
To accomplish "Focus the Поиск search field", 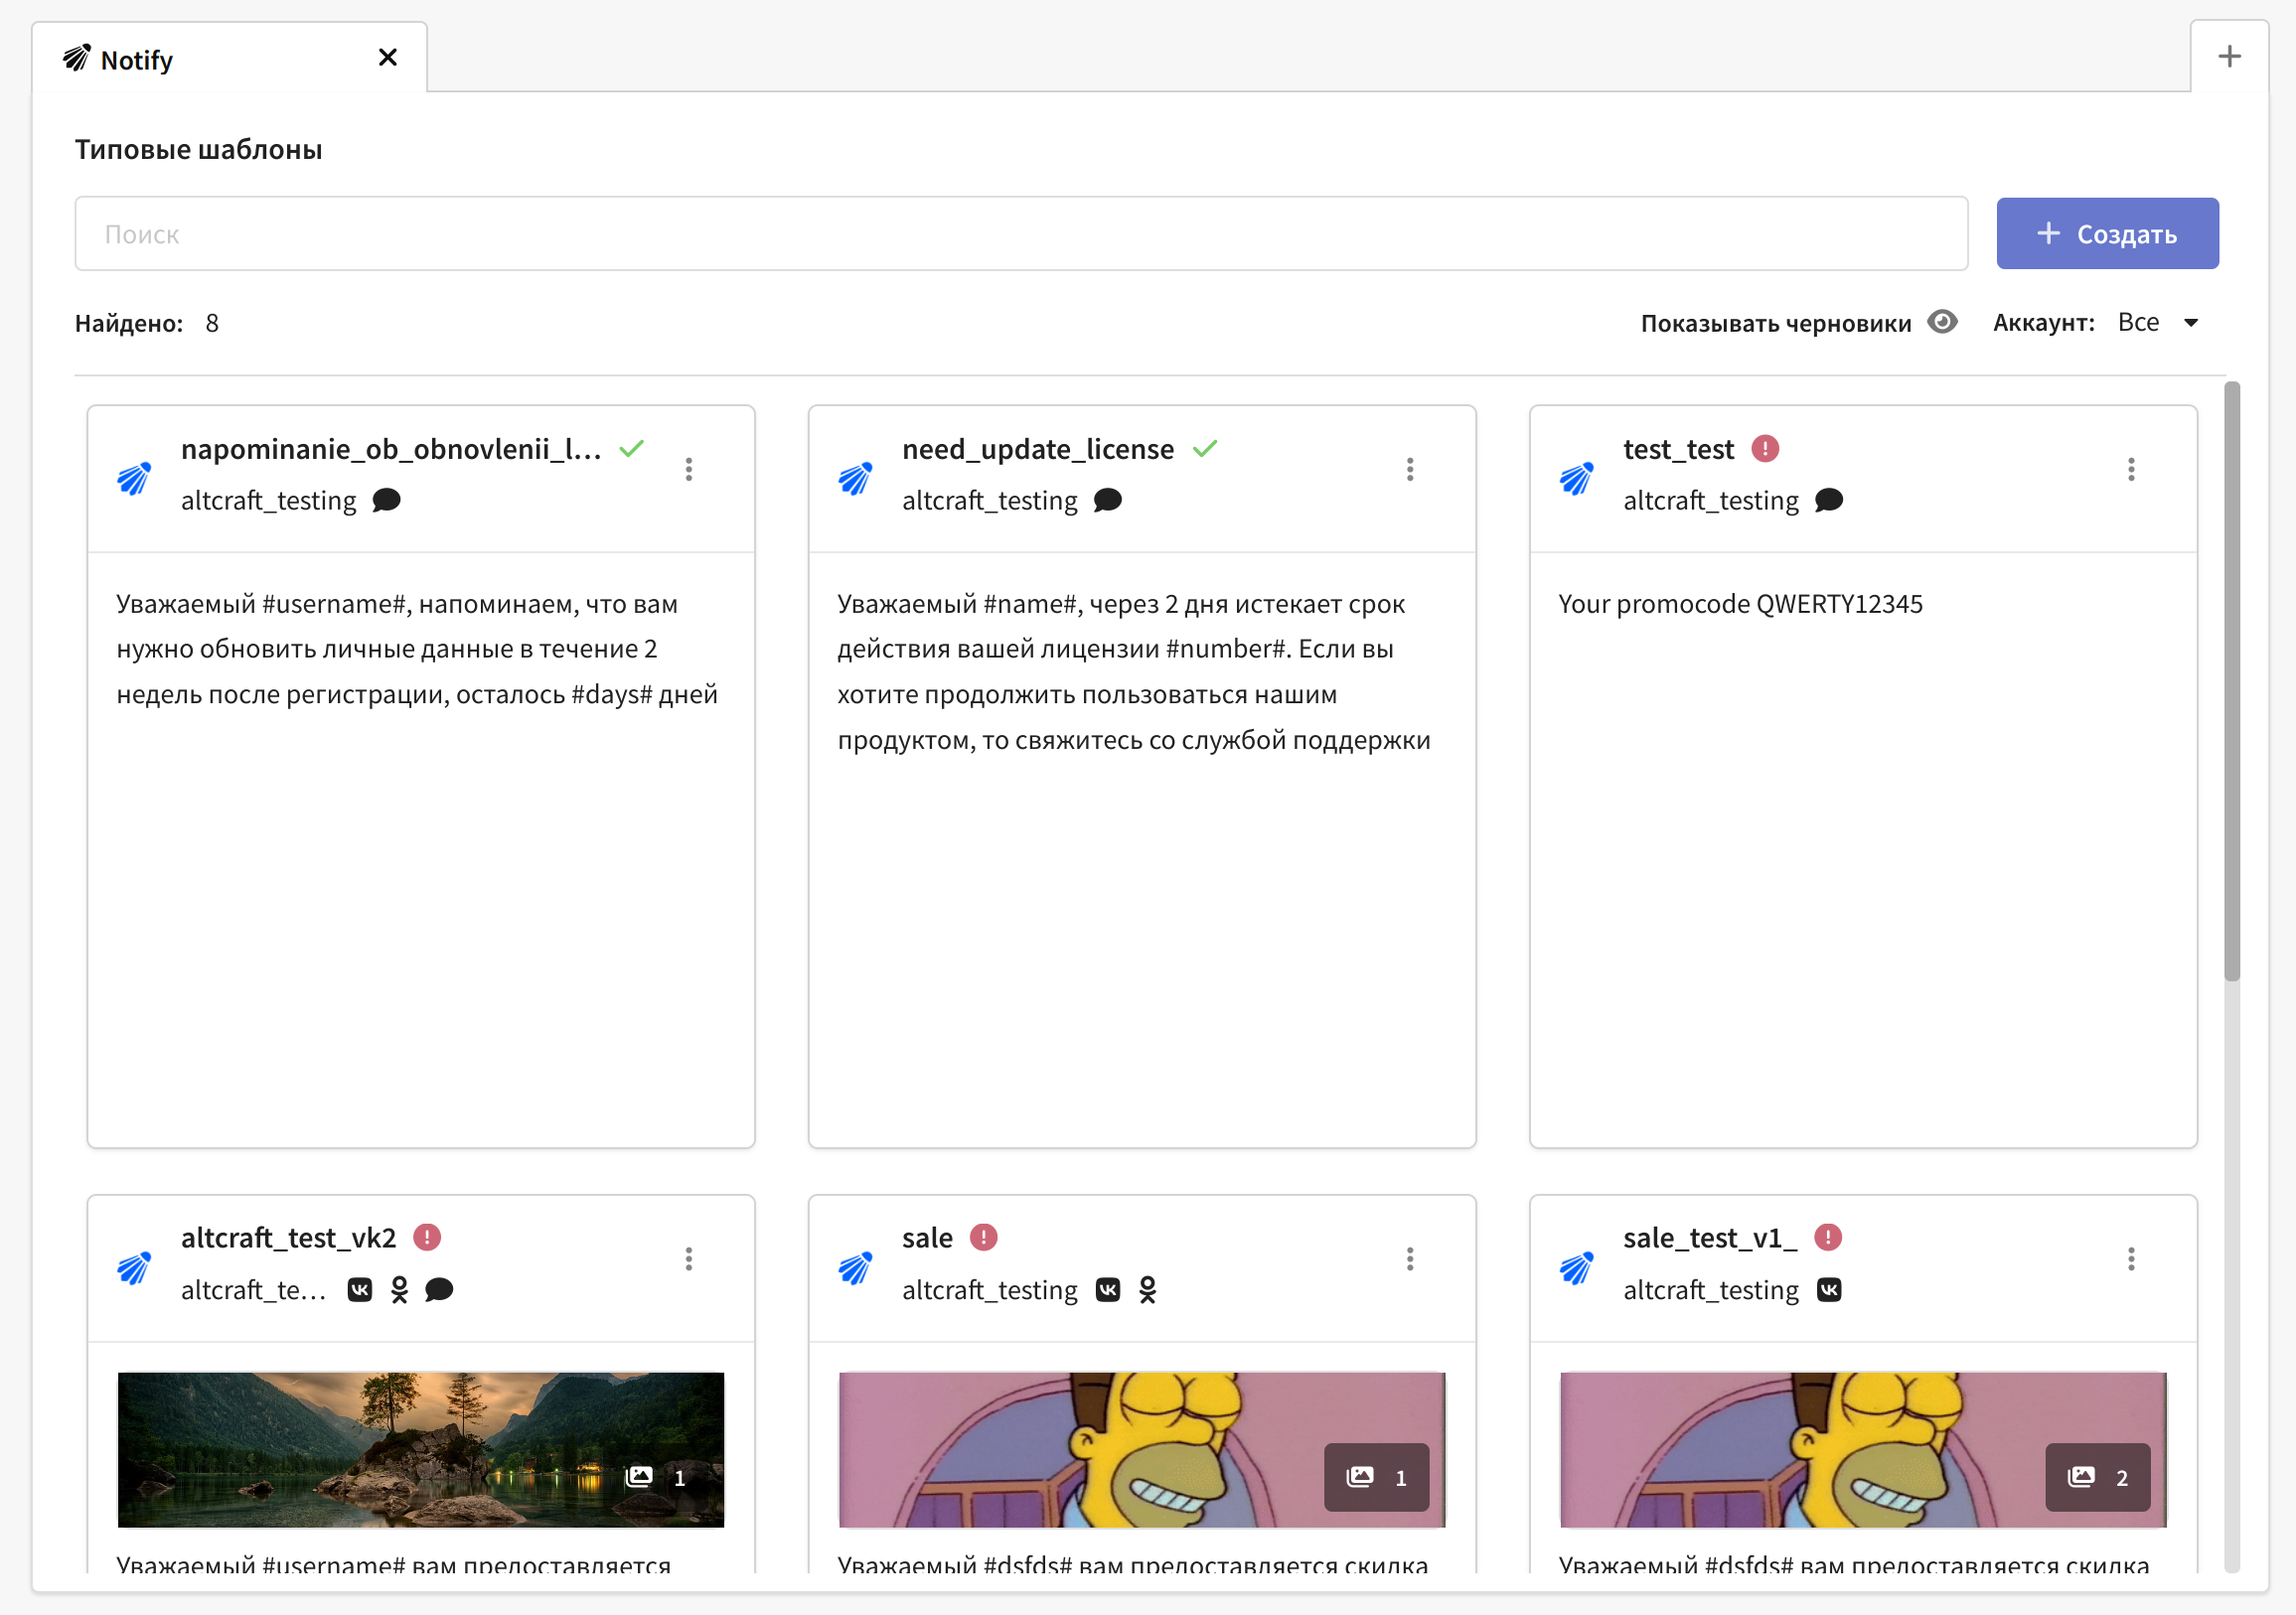I will pyautogui.click(x=1021, y=233).
